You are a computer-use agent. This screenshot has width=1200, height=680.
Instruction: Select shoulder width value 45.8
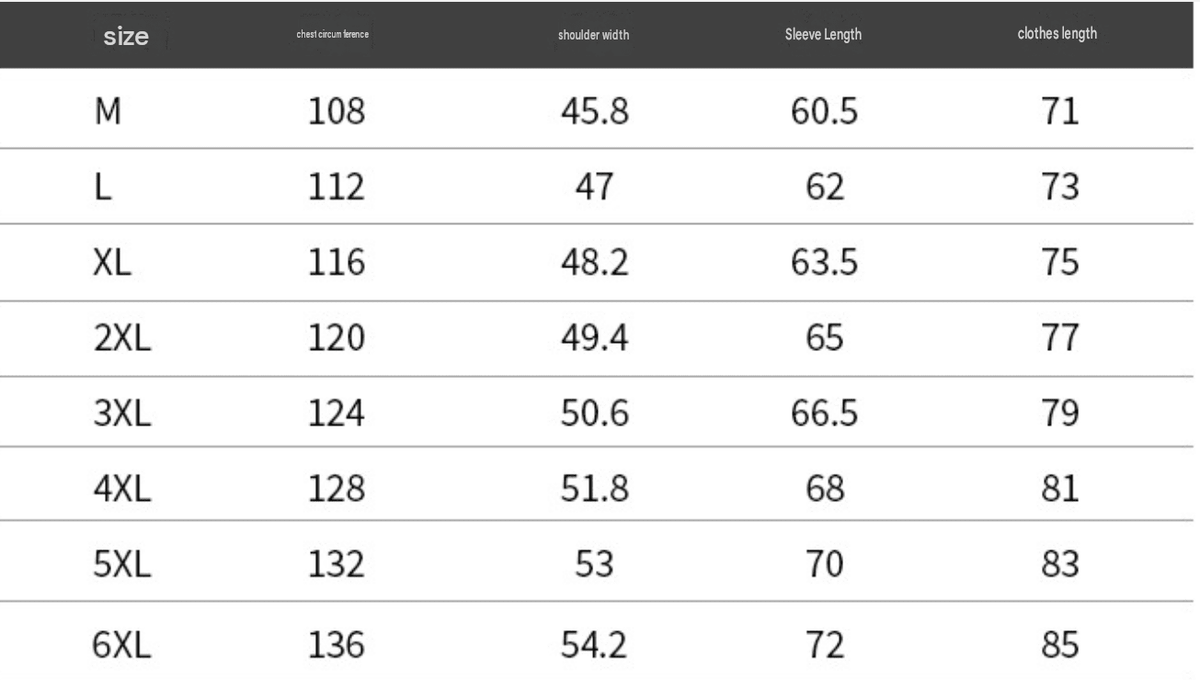click(594, 112)
